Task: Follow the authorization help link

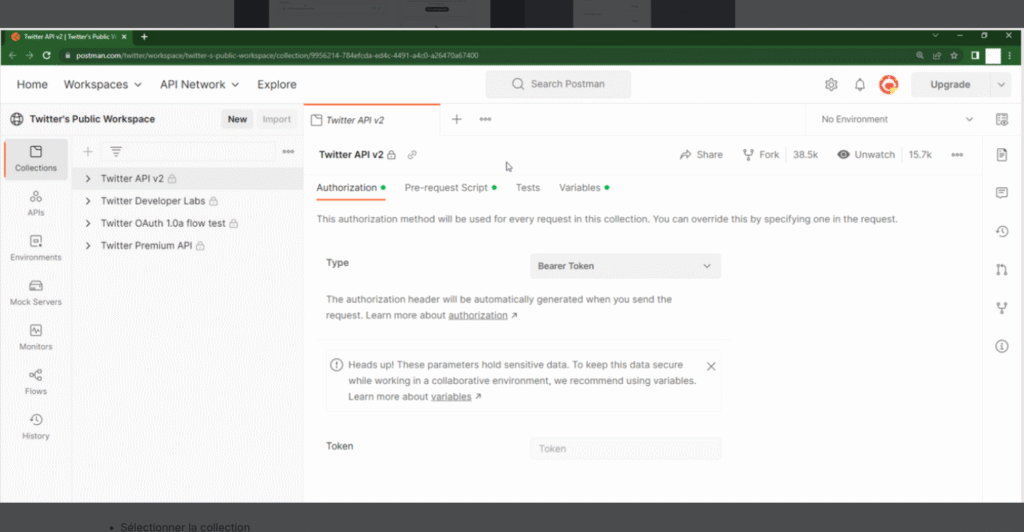Action: [x=477, y=315]
